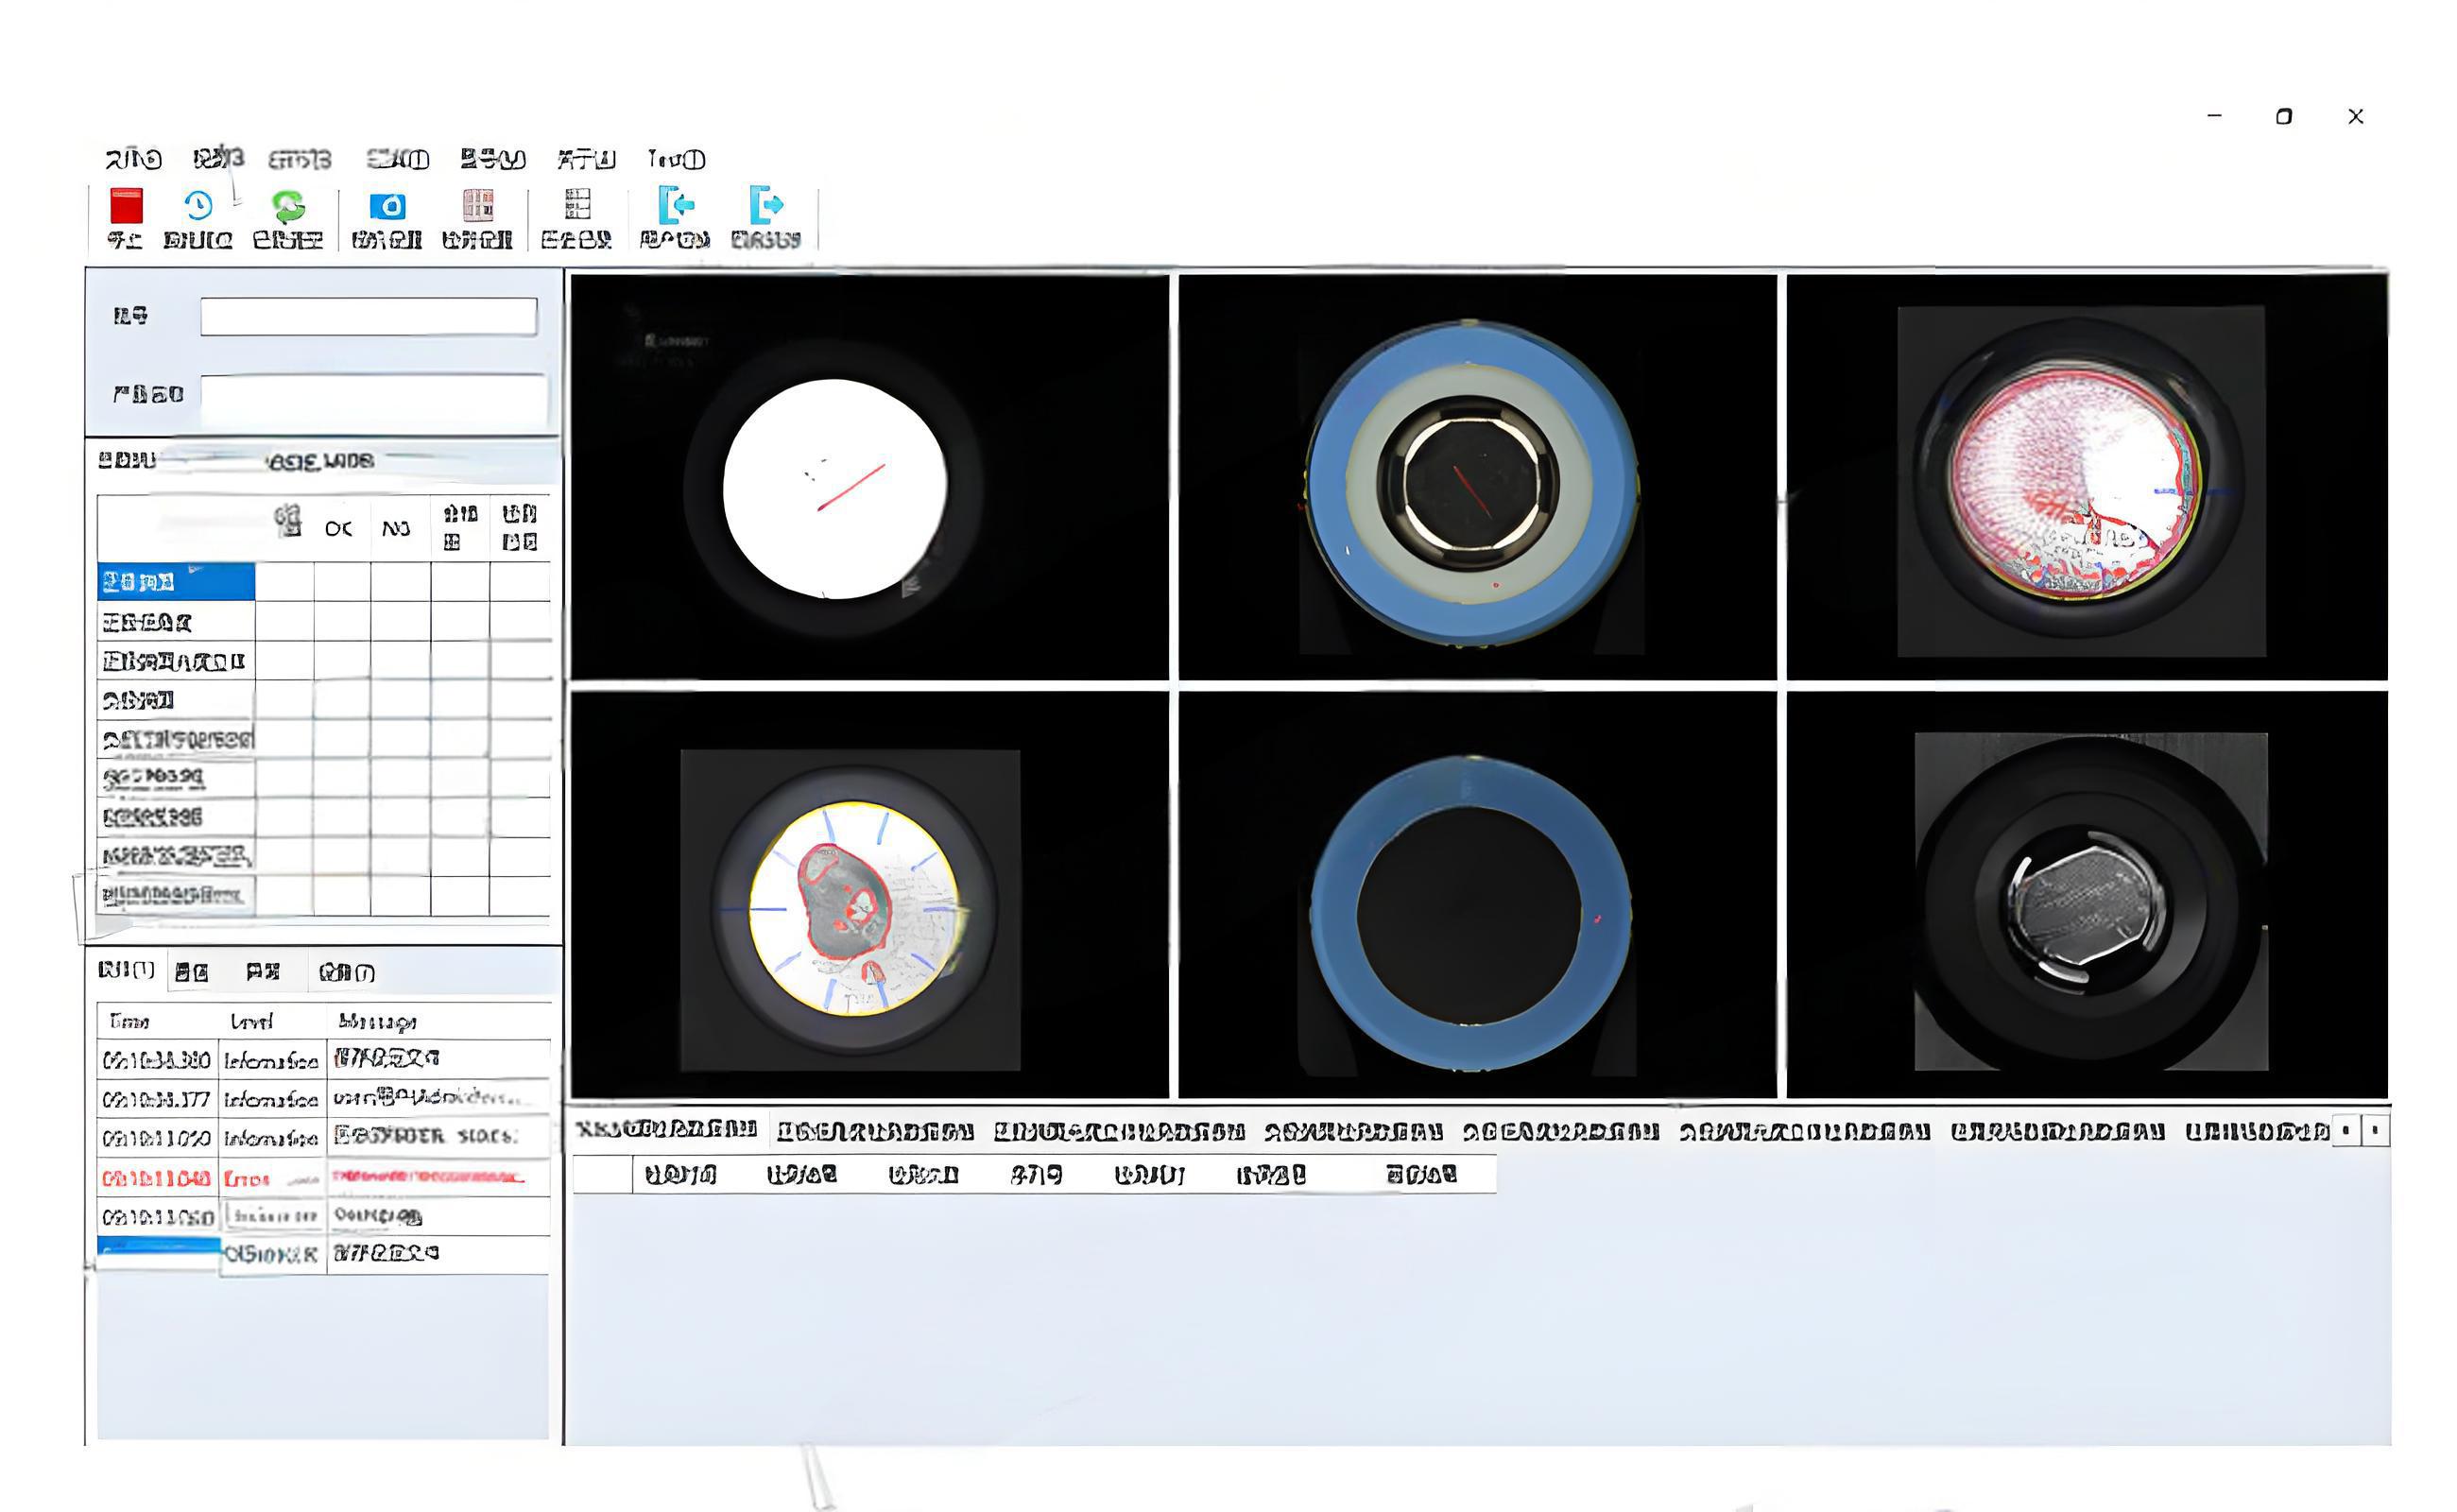The height and width of the screenshot is (1512, 2457).
Task: Click the Message column header in log table
Action: click(377, 1021)
